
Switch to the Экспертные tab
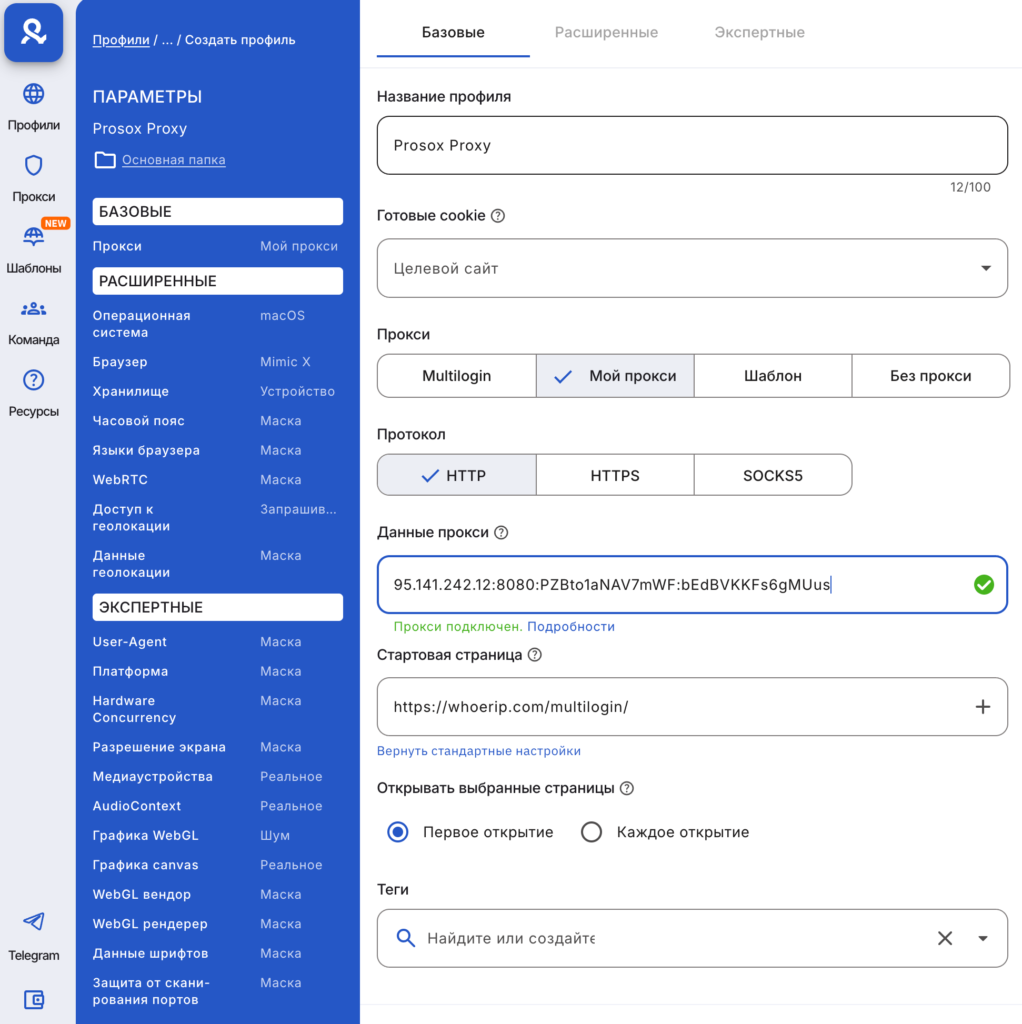[759, 32]
